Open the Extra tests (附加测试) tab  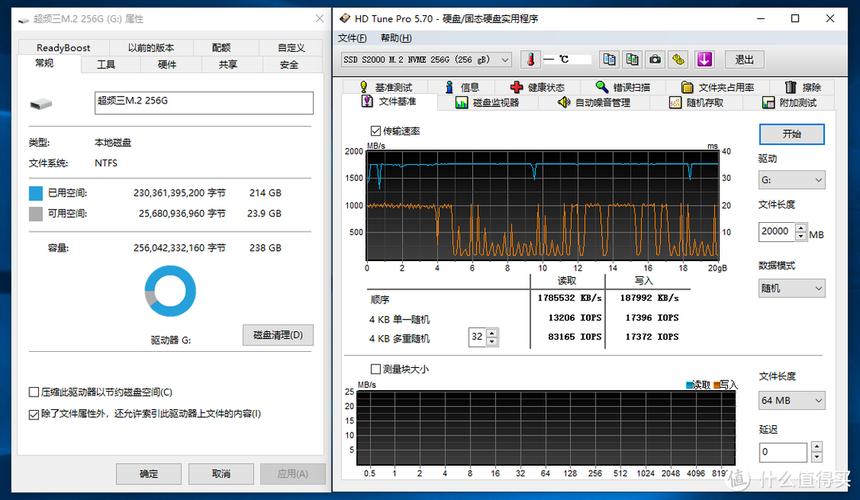pos(790,103)
